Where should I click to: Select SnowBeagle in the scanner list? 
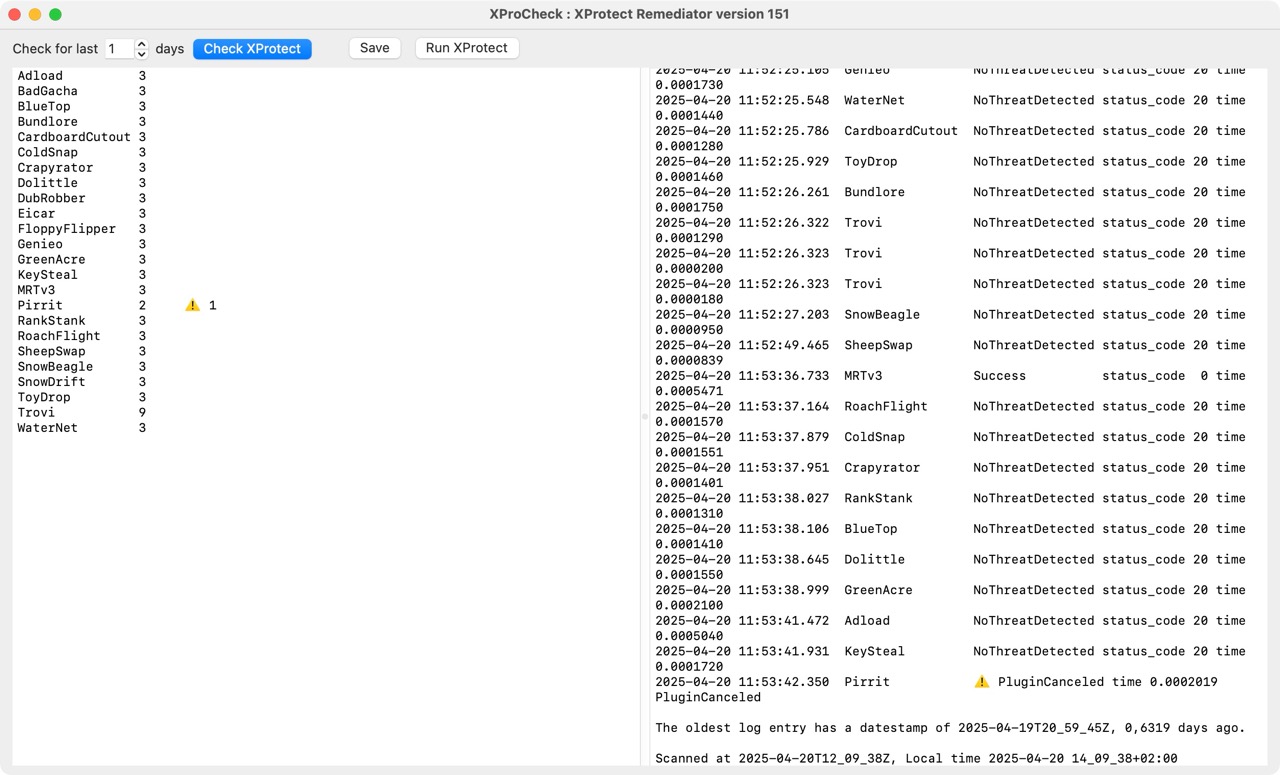pyautogui.click(x=55, y=367)
